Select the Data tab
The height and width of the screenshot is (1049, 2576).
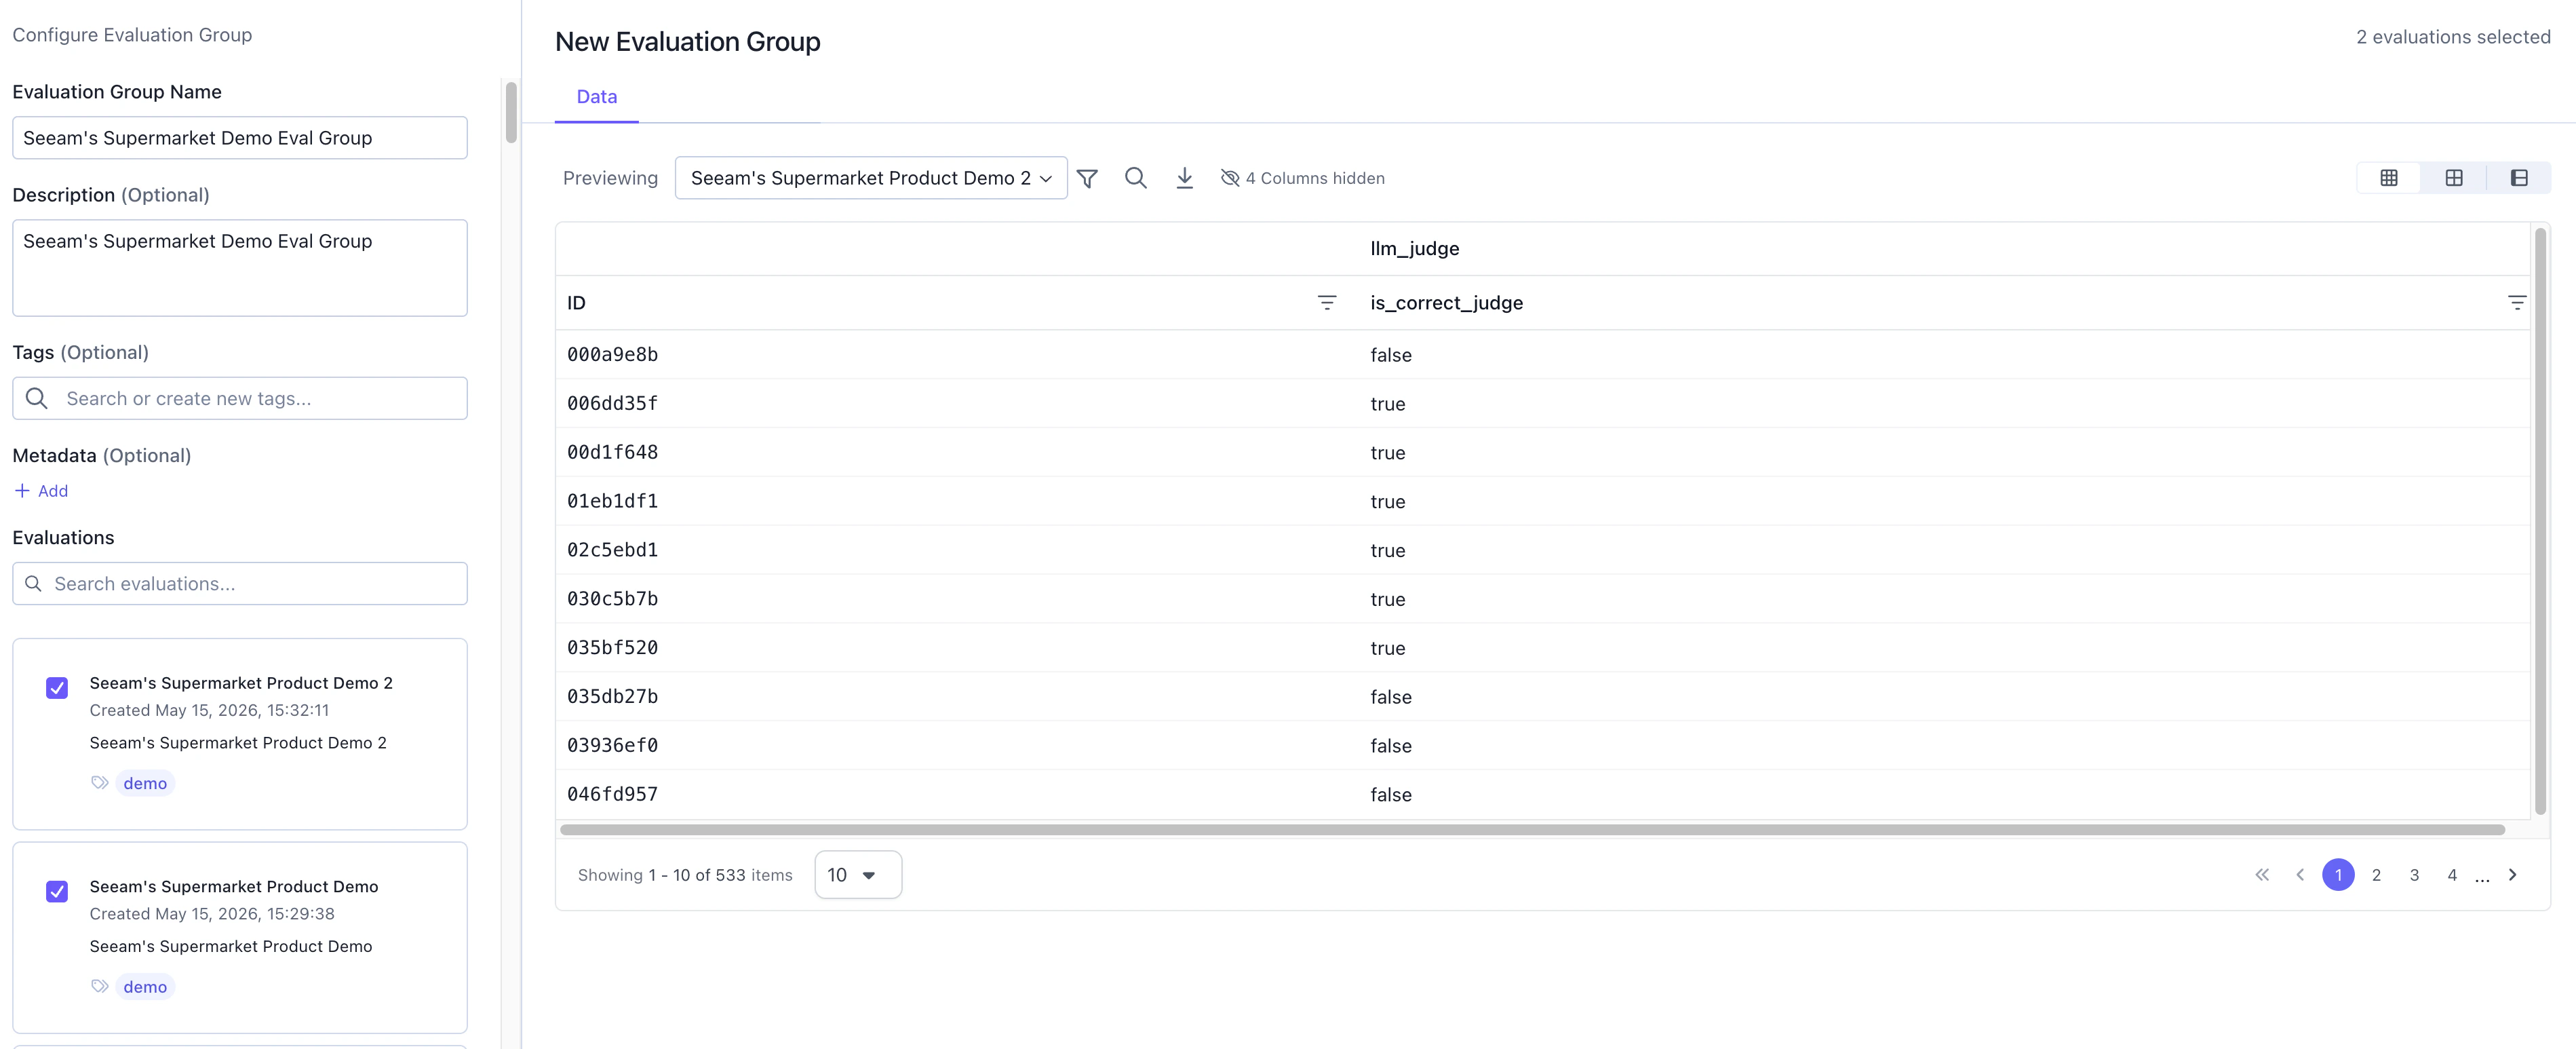click(x=597, y=97)
